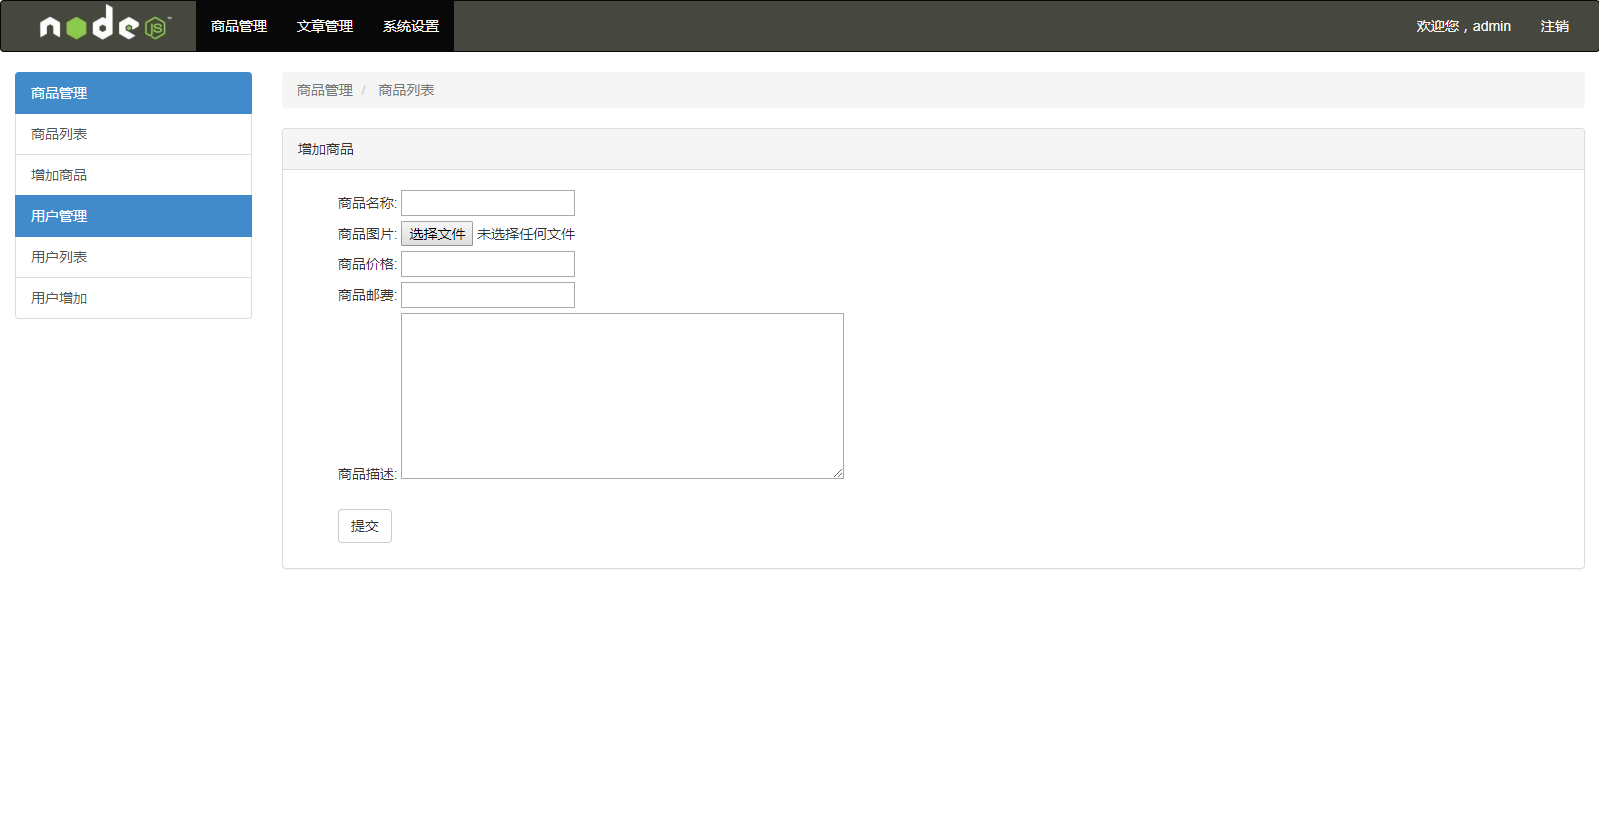Click the 商品价格 label

367,264
